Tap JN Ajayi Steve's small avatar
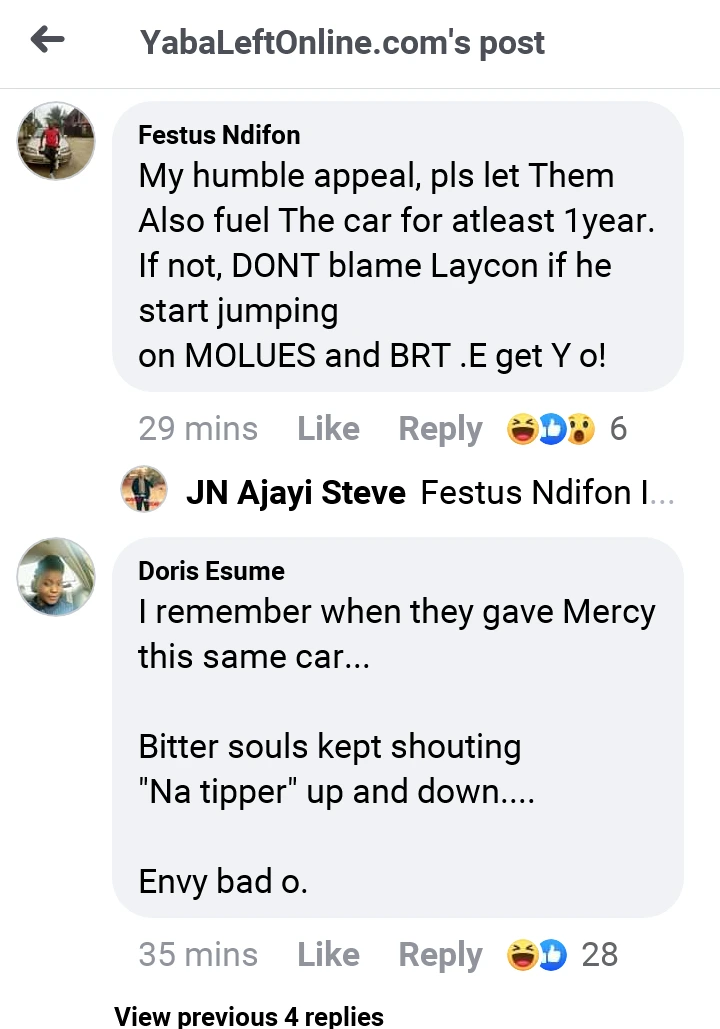The width and height of the screenshot is (720, 1029). pos(144,492)
